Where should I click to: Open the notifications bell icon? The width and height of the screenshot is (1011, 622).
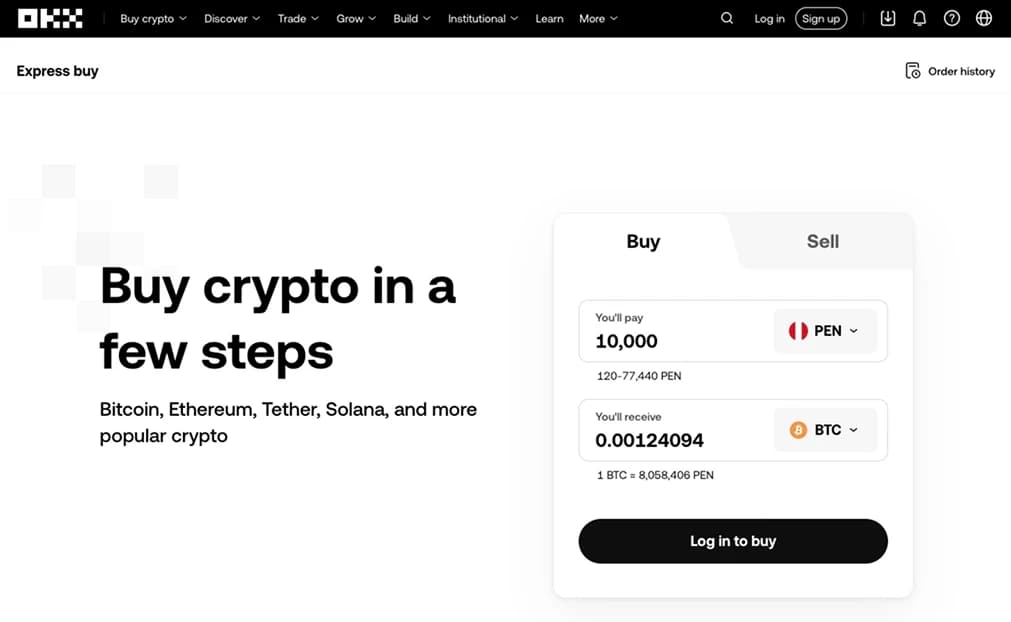(920, 18)
